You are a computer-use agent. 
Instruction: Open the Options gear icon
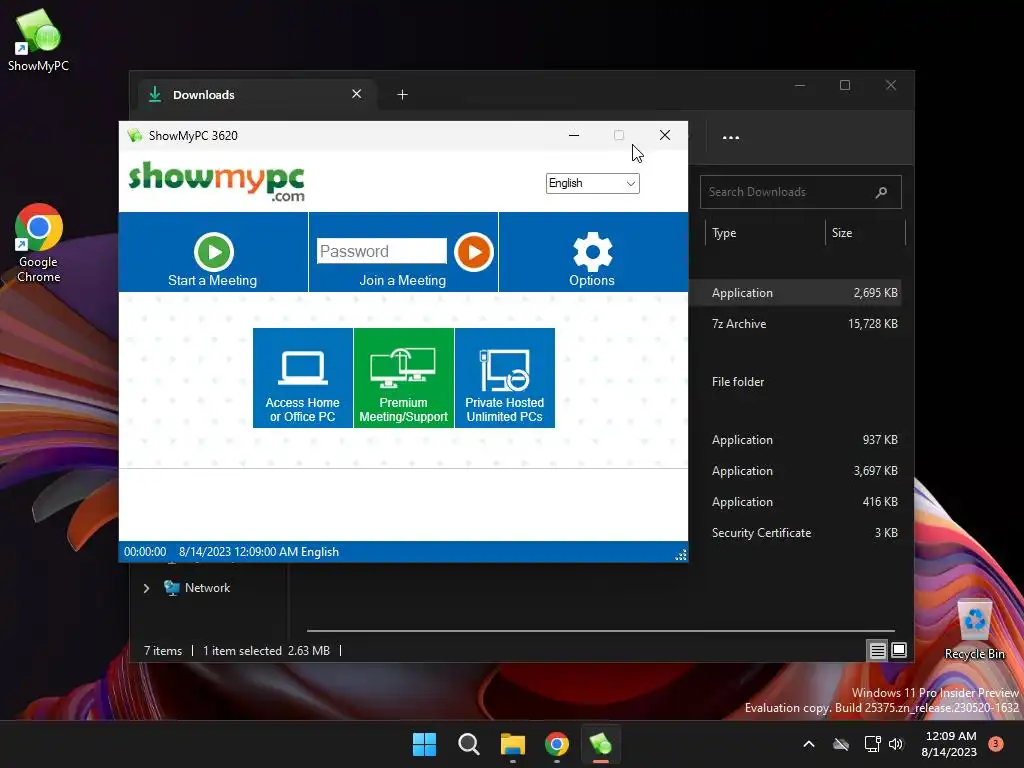592,251
